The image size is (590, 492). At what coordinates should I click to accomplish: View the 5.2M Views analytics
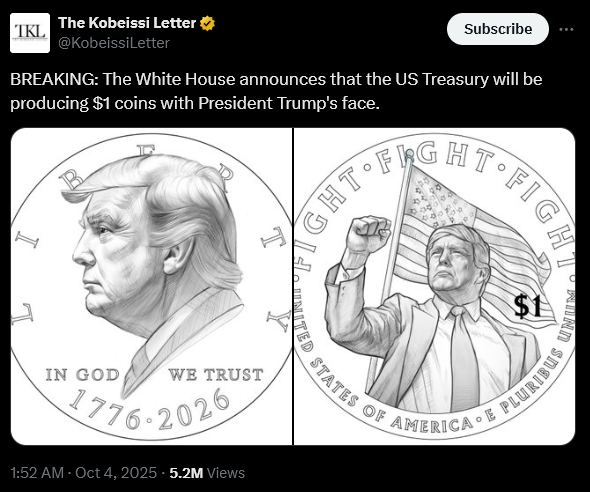207,473
